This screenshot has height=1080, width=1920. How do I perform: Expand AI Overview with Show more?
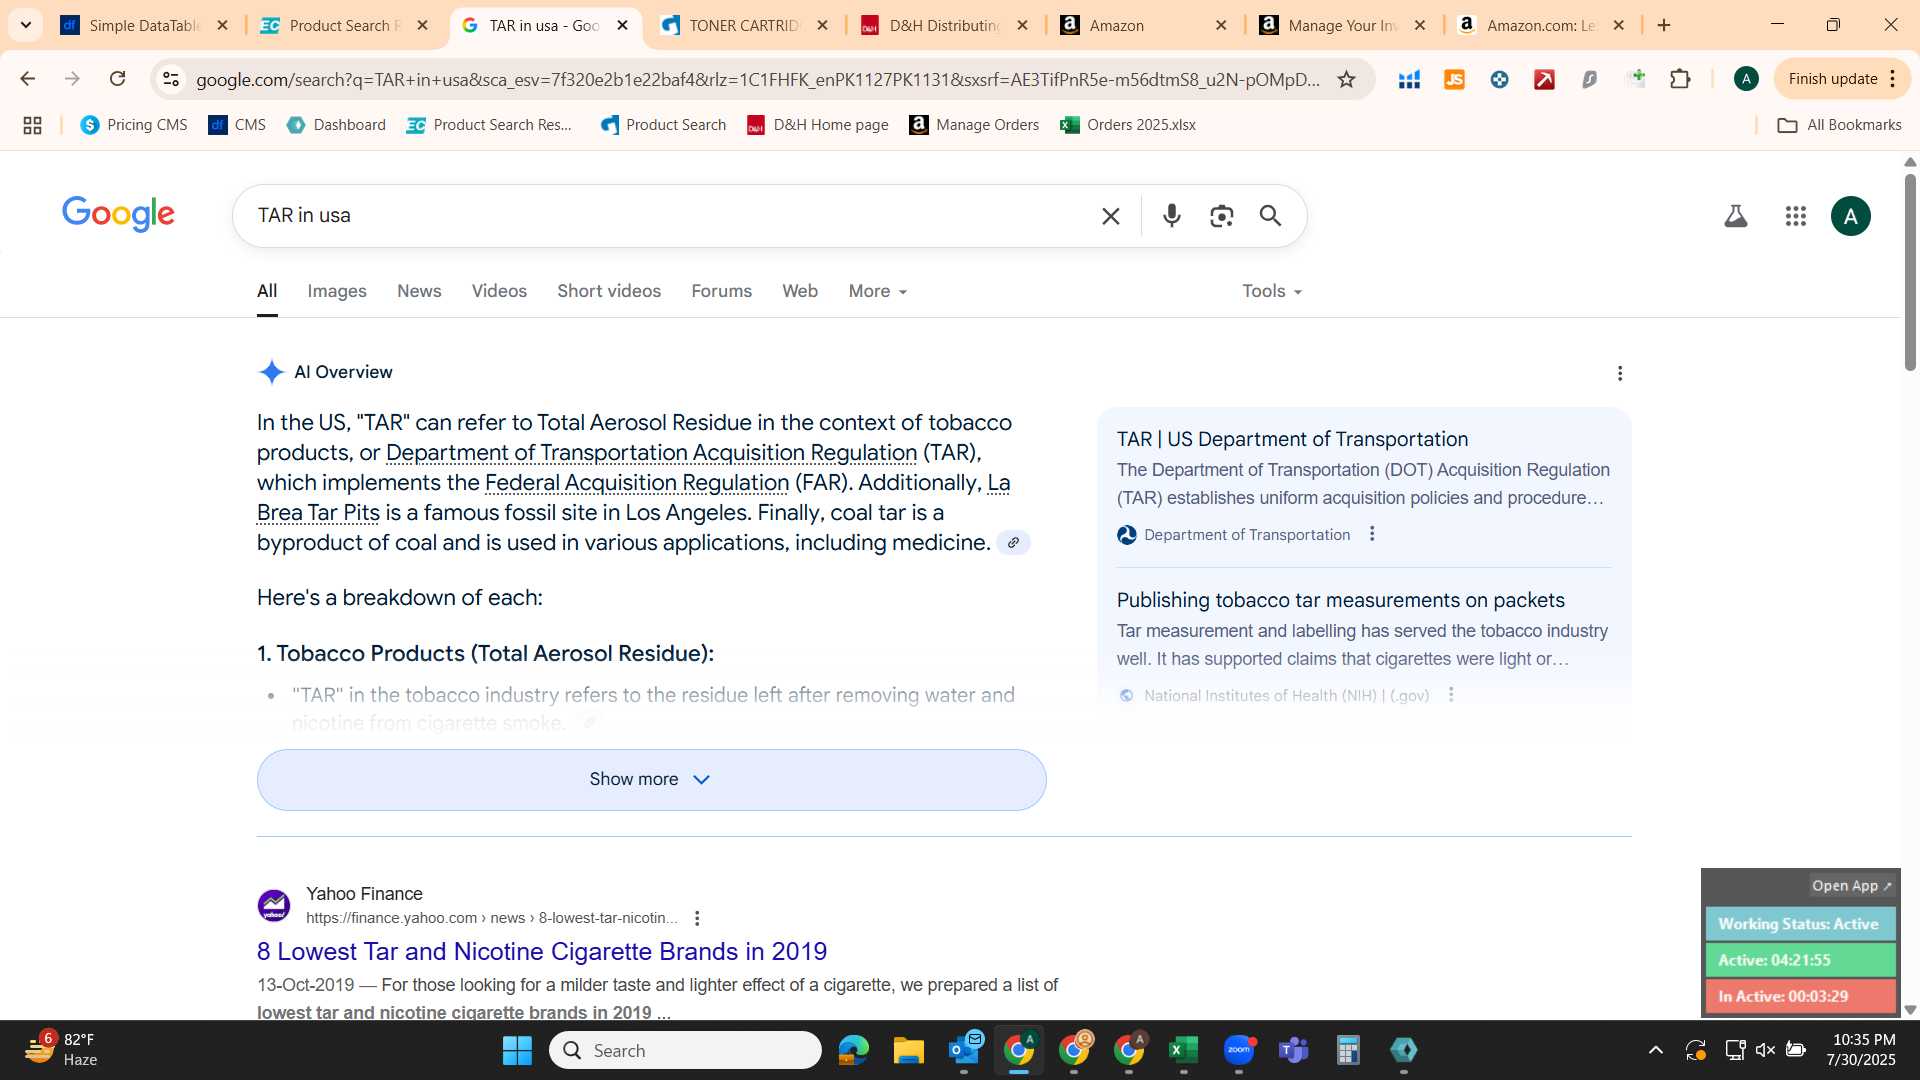pos(651,780)
